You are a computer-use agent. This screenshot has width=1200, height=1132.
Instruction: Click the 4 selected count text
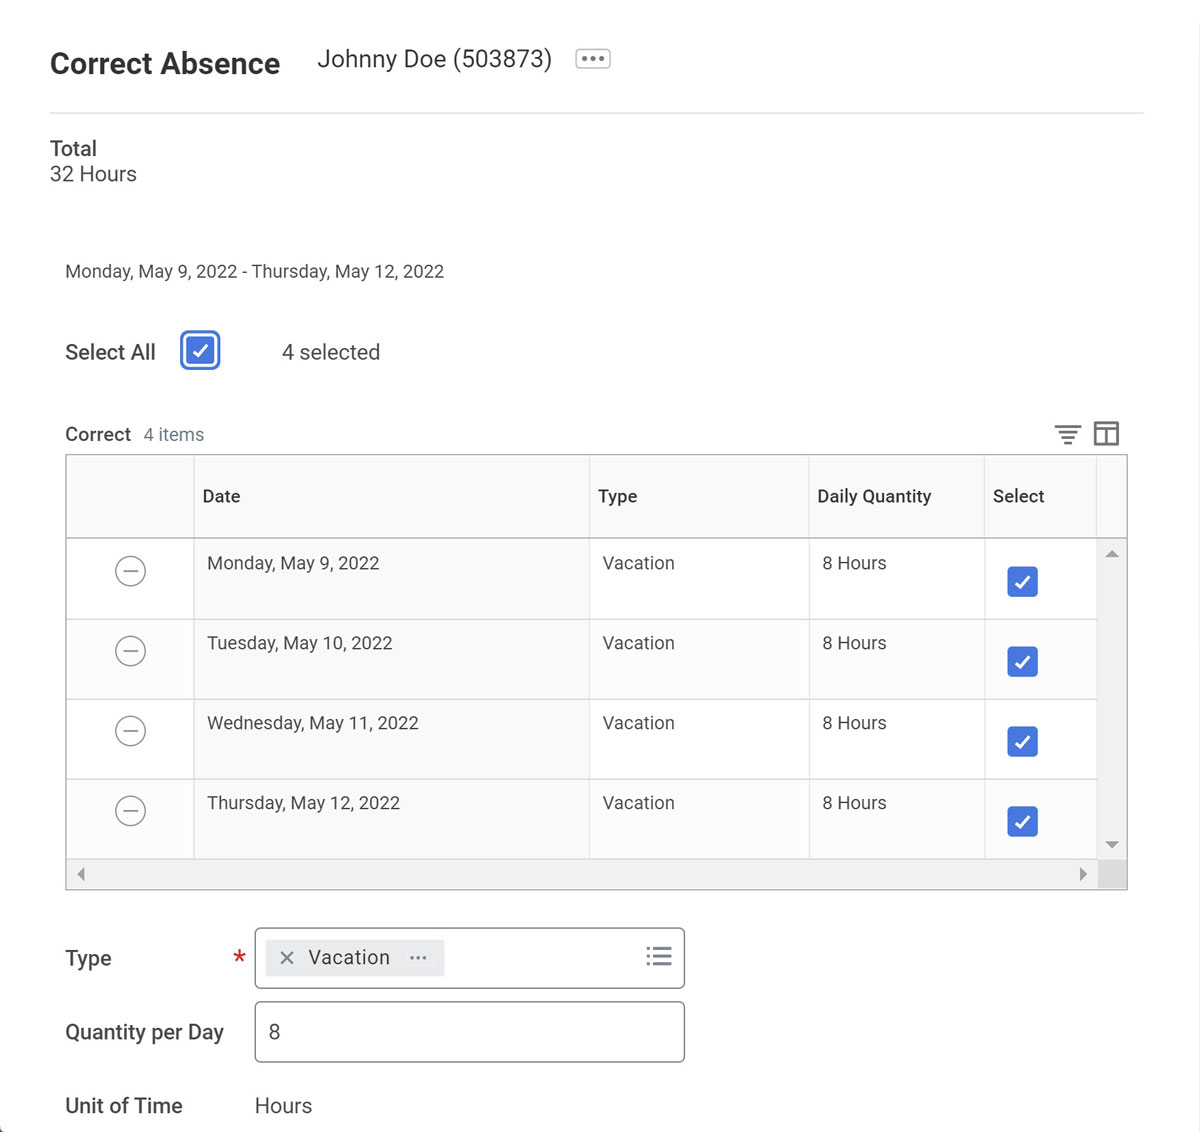pos(331,352)
